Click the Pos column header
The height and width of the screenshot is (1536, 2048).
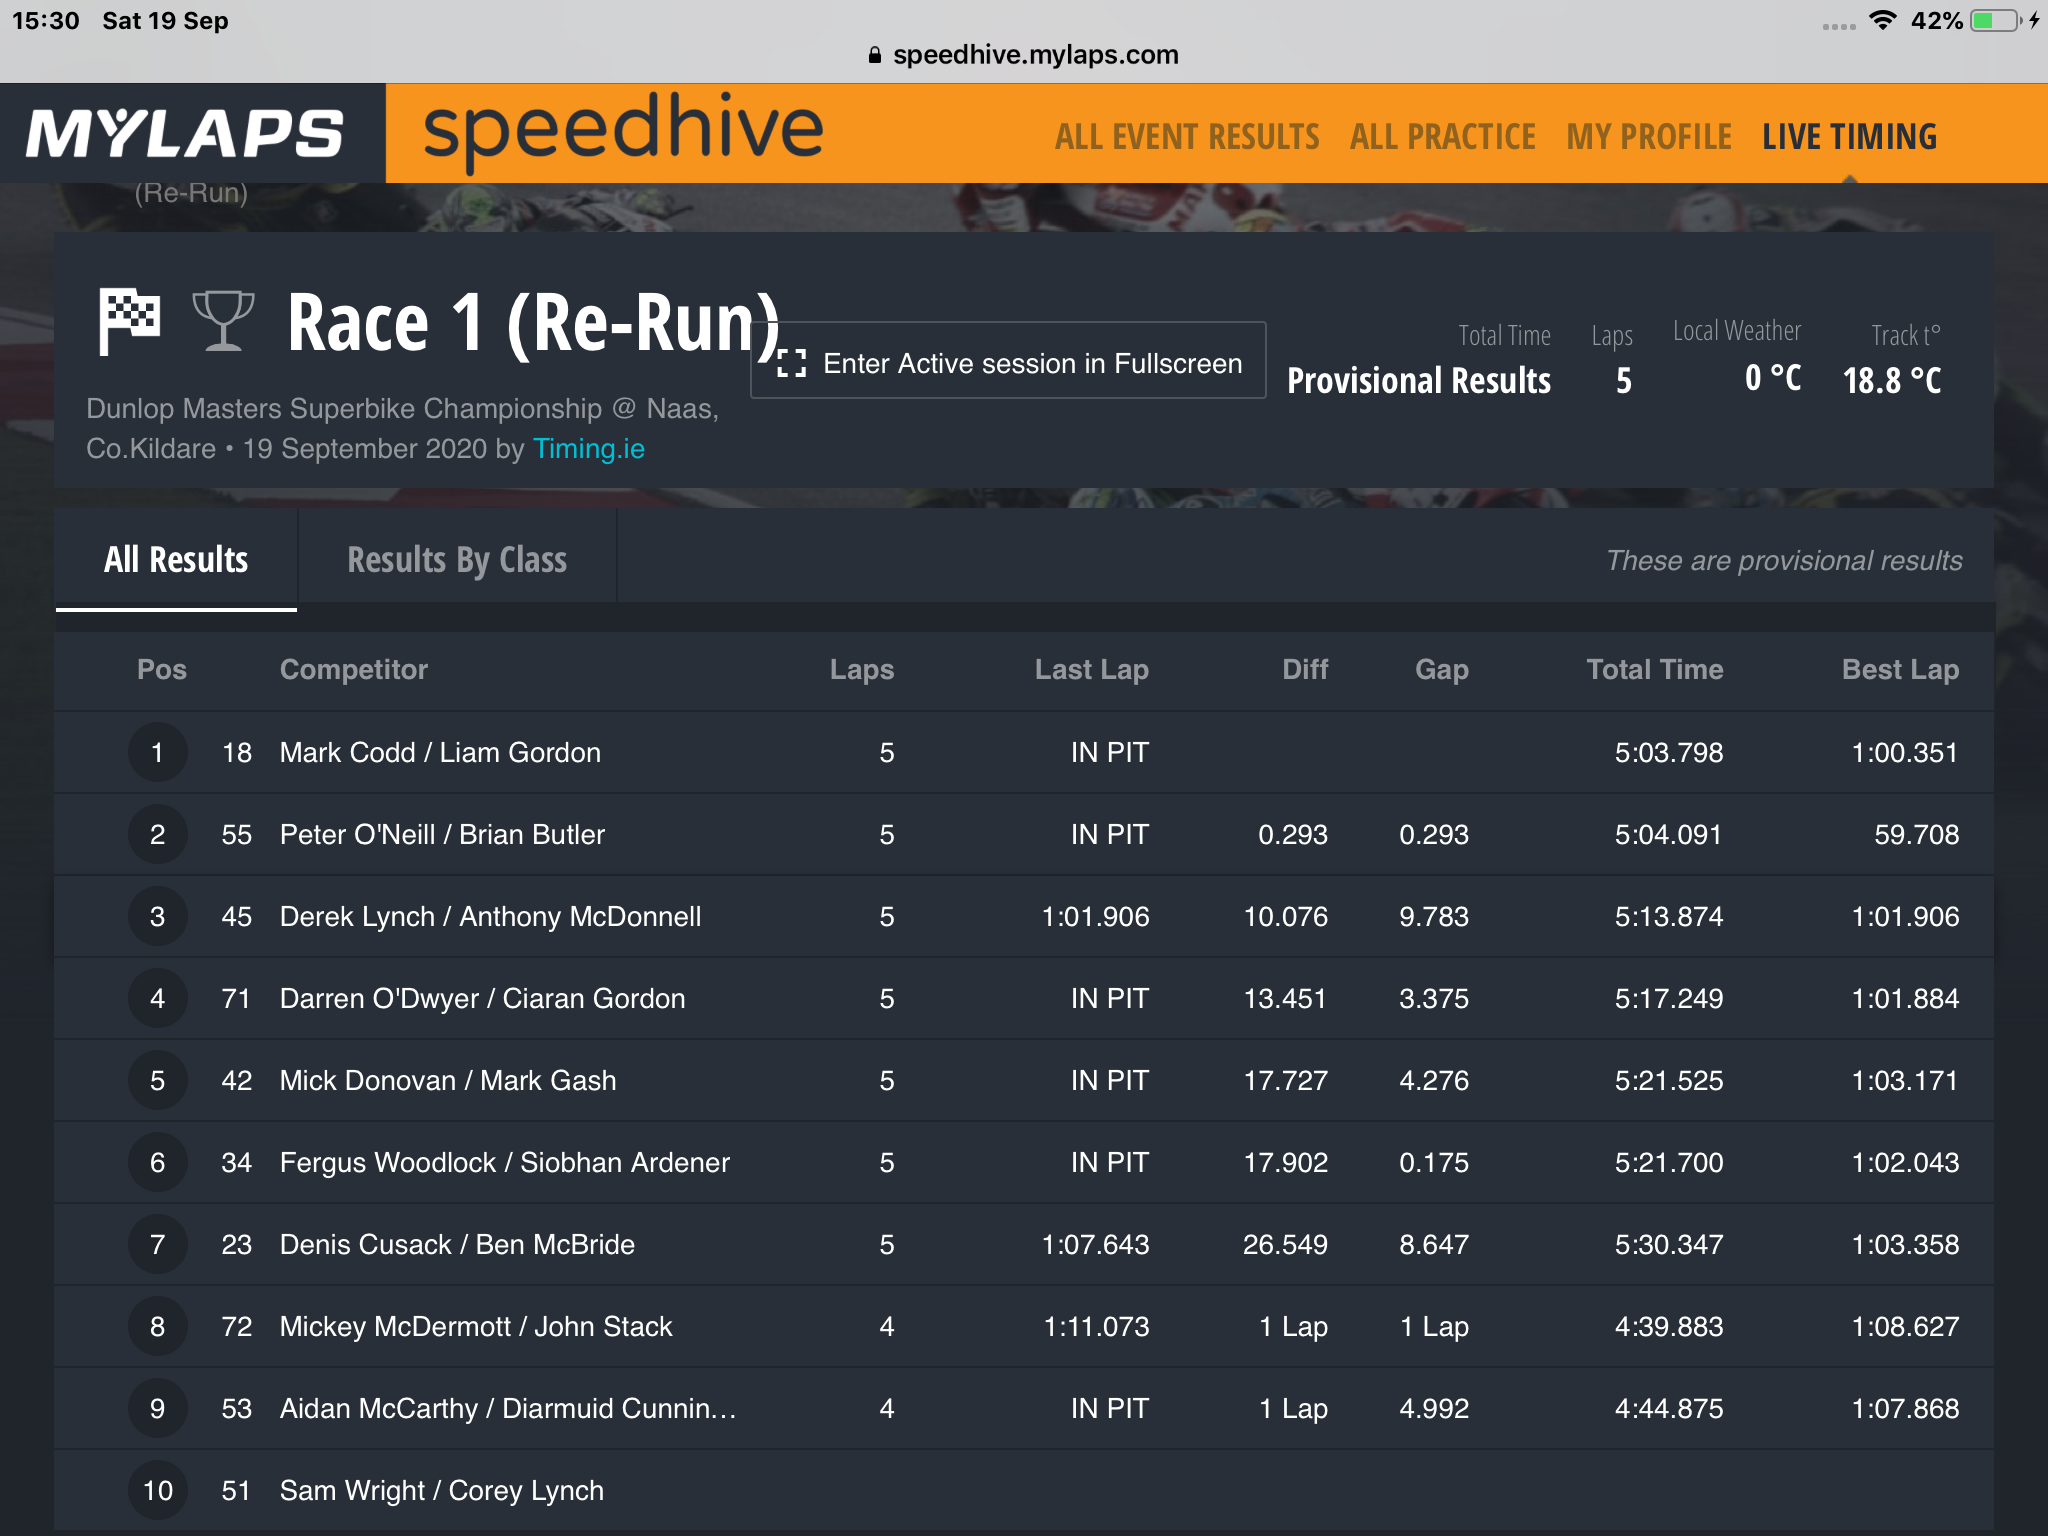161,669
